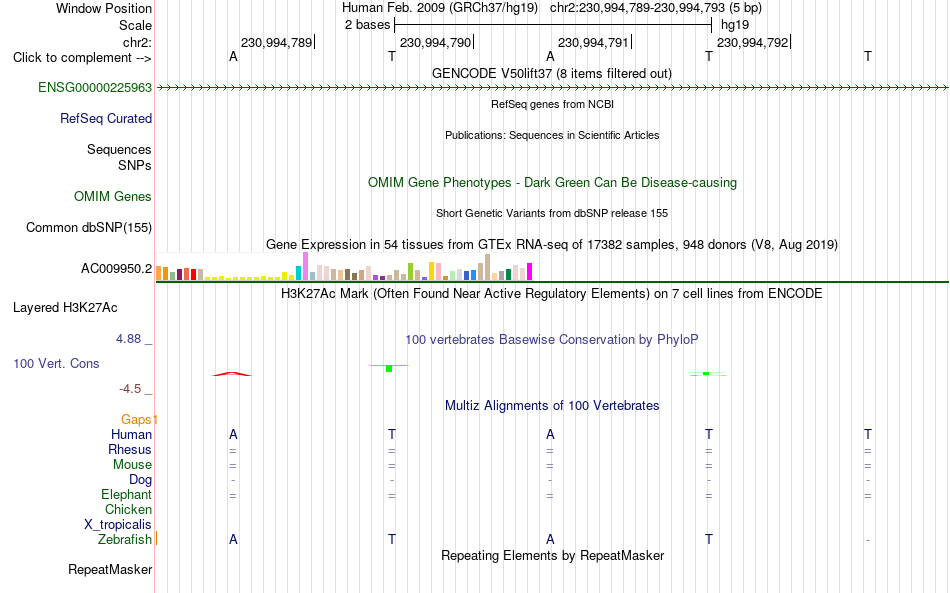950x593 pixels.
Task: Click the chr2: ruler label
Action: pos(137,42)
